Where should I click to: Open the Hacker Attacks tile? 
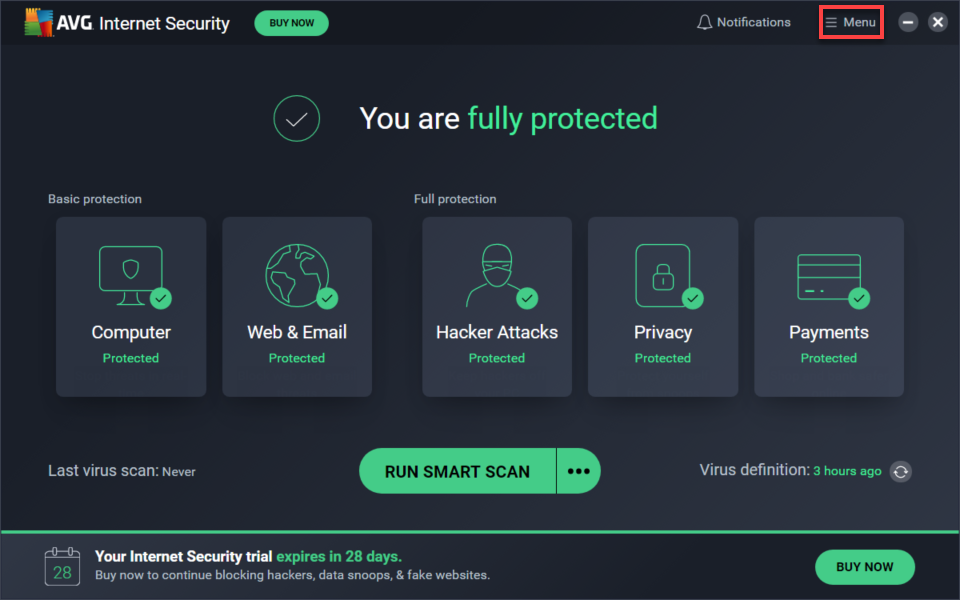[x=497, y=307]
